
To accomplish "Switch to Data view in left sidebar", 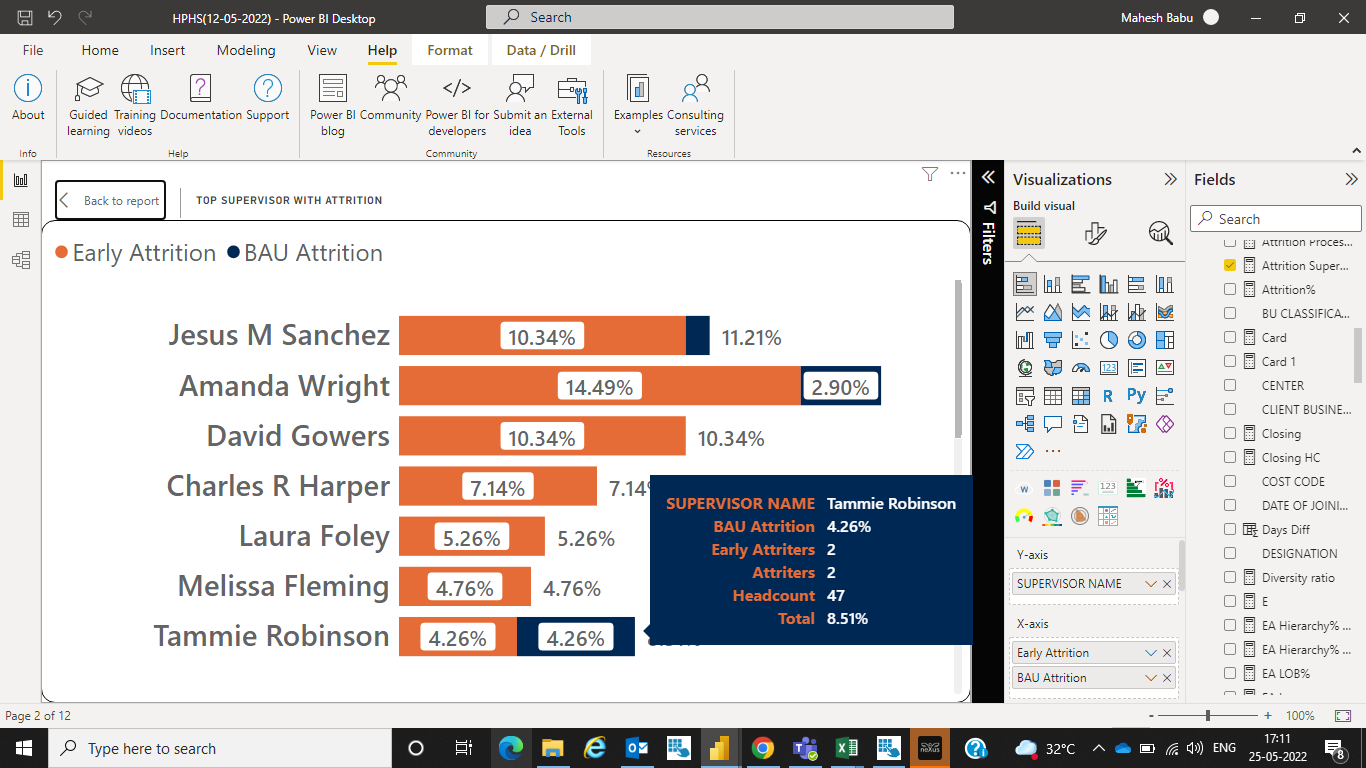I will pos(21,220).
